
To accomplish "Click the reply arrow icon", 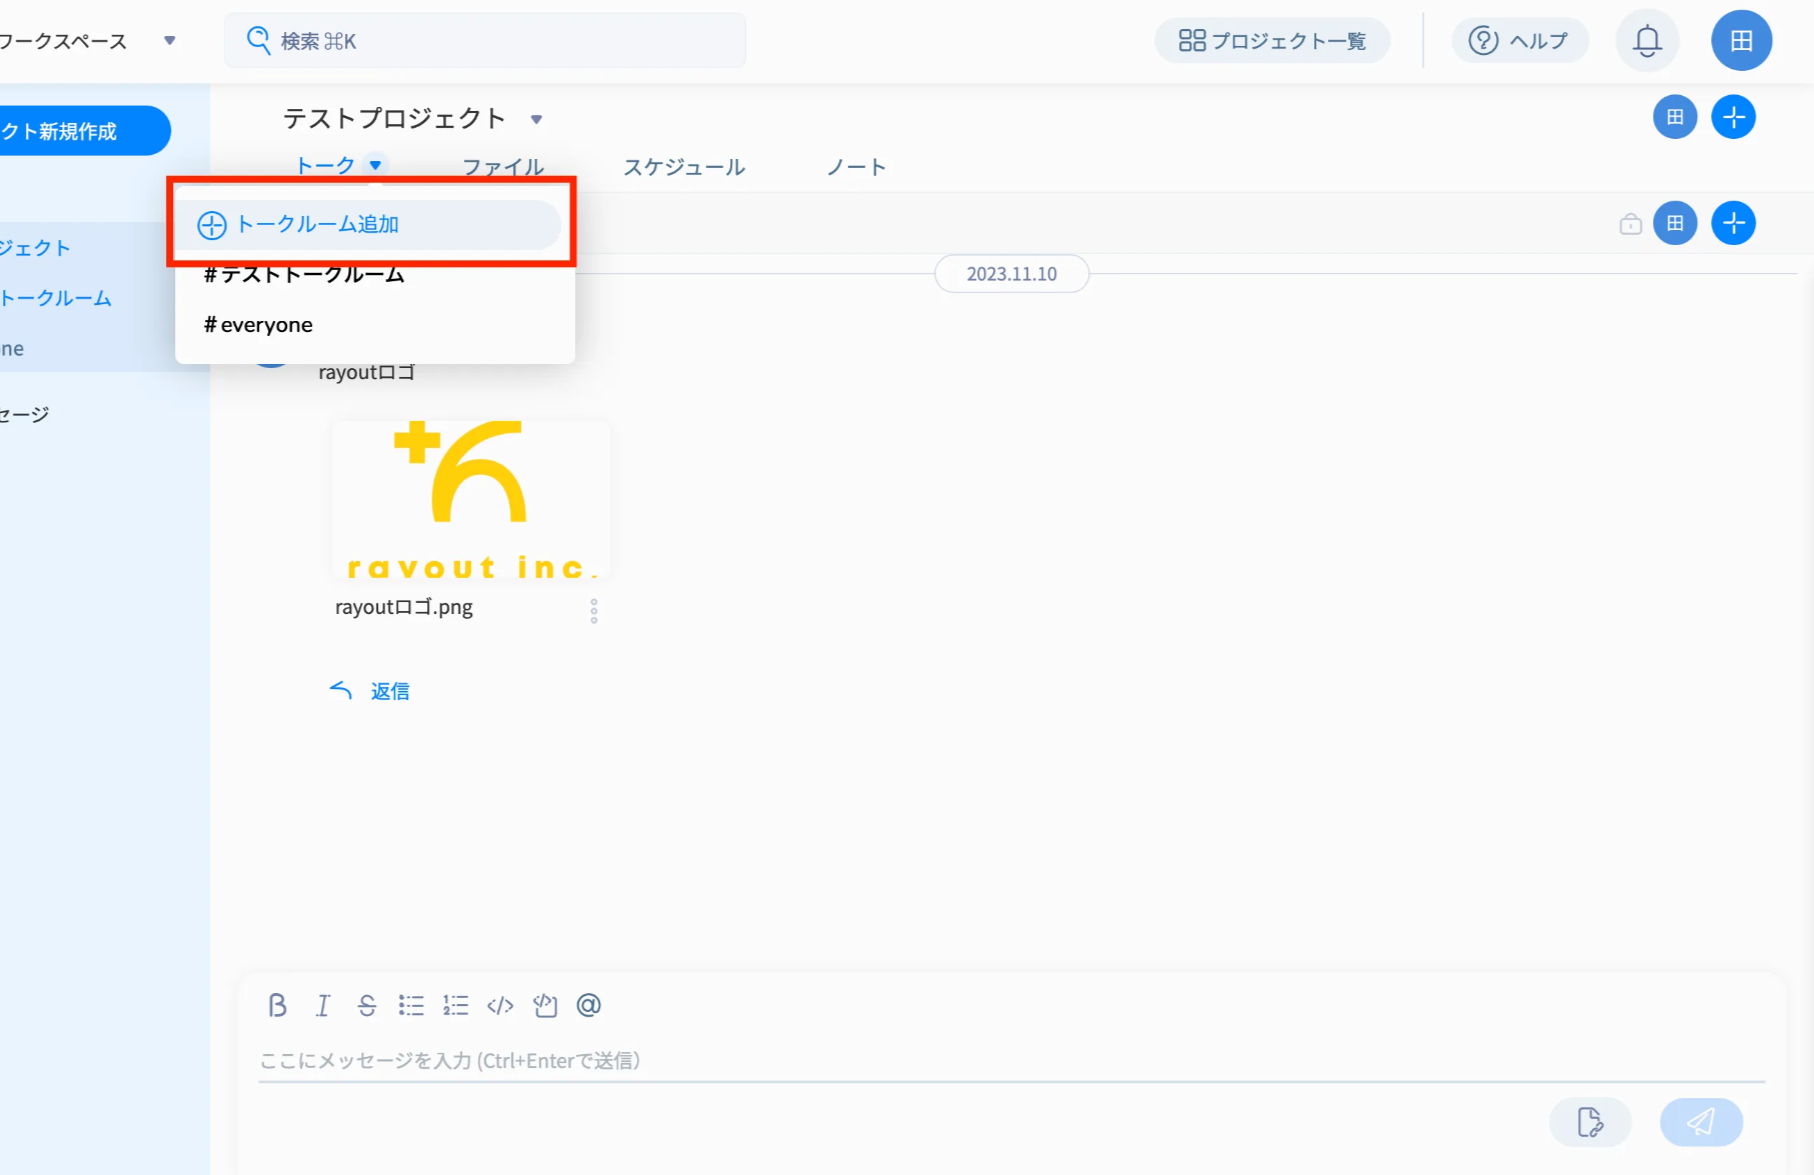I will (341, 690).
